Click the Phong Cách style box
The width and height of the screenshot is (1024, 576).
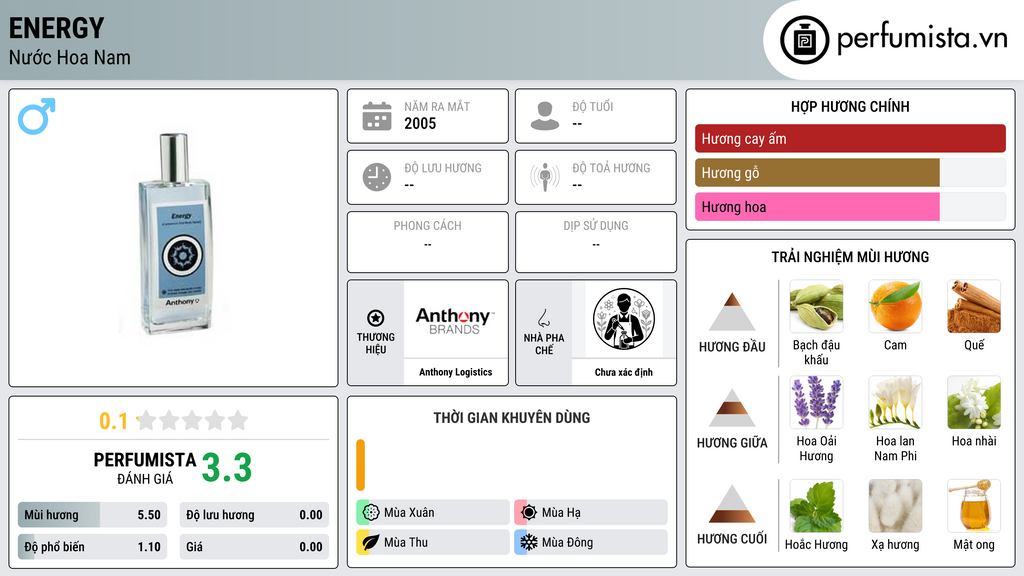point(428,242)
